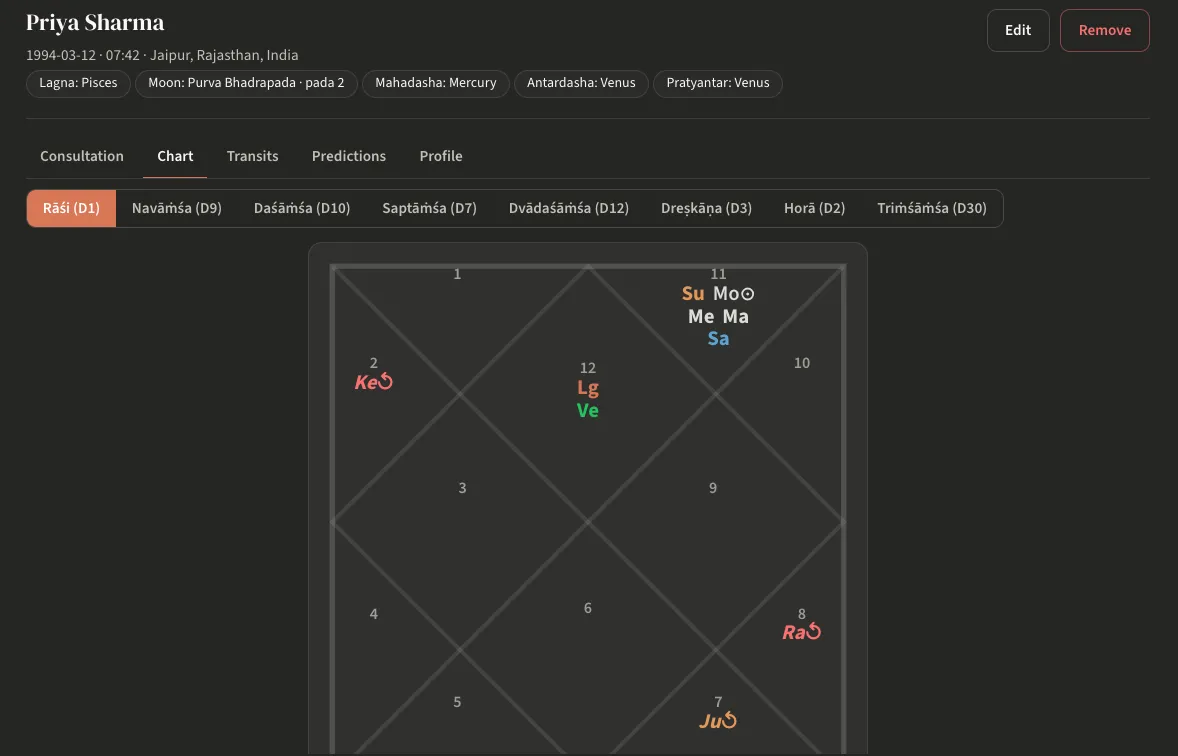Screen dimensions: 1178x756
Task: Click house number 11 in the chart
Action: (x=718, y=274)
